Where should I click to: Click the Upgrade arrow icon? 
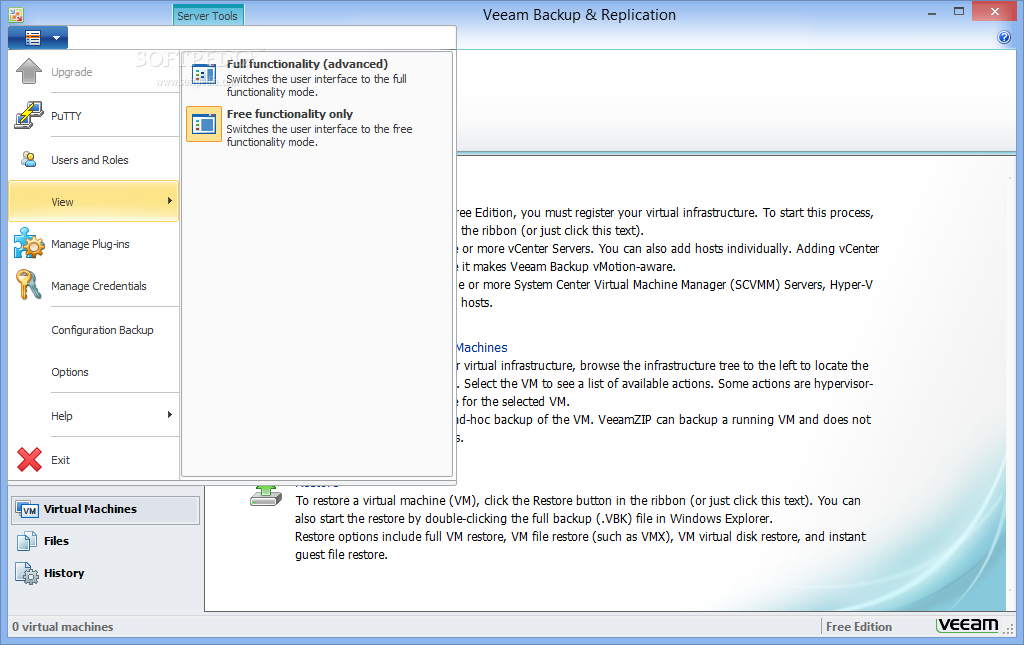point(29,71)
